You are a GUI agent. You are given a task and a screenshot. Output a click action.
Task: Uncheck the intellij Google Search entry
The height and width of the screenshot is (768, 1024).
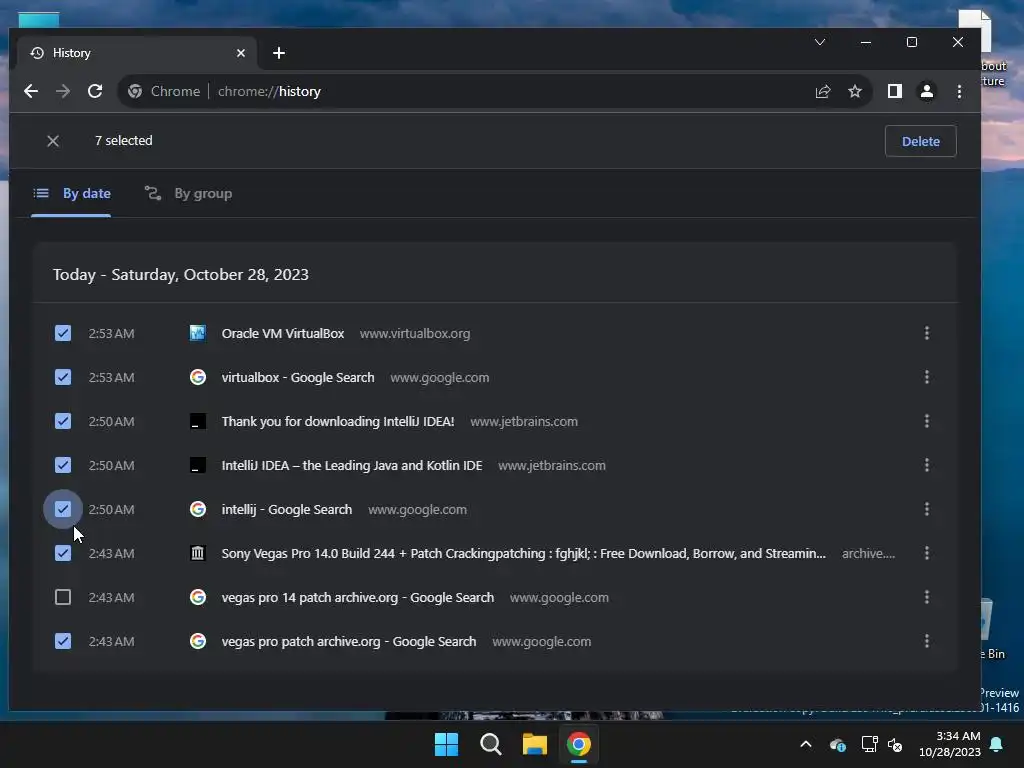[x=63, y=509]
